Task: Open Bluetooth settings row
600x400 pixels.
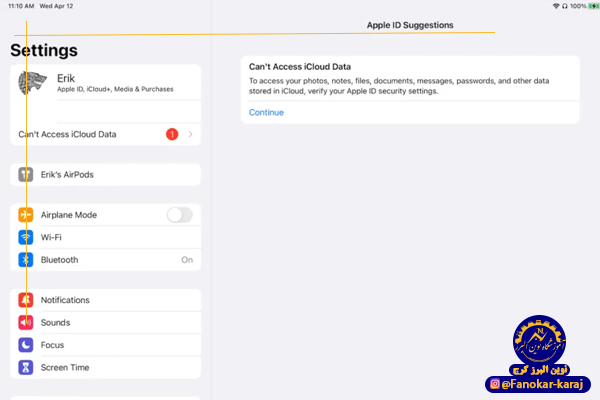Action: [106, 260]
